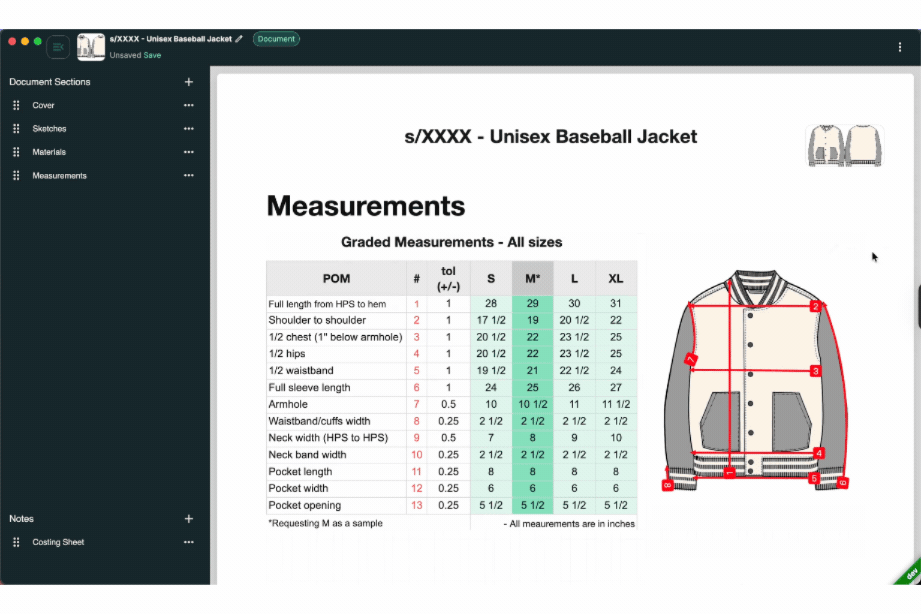This screenshot has height=614, width=921.
Task: Click the M* size column header
Action: [x=532, y=279]
